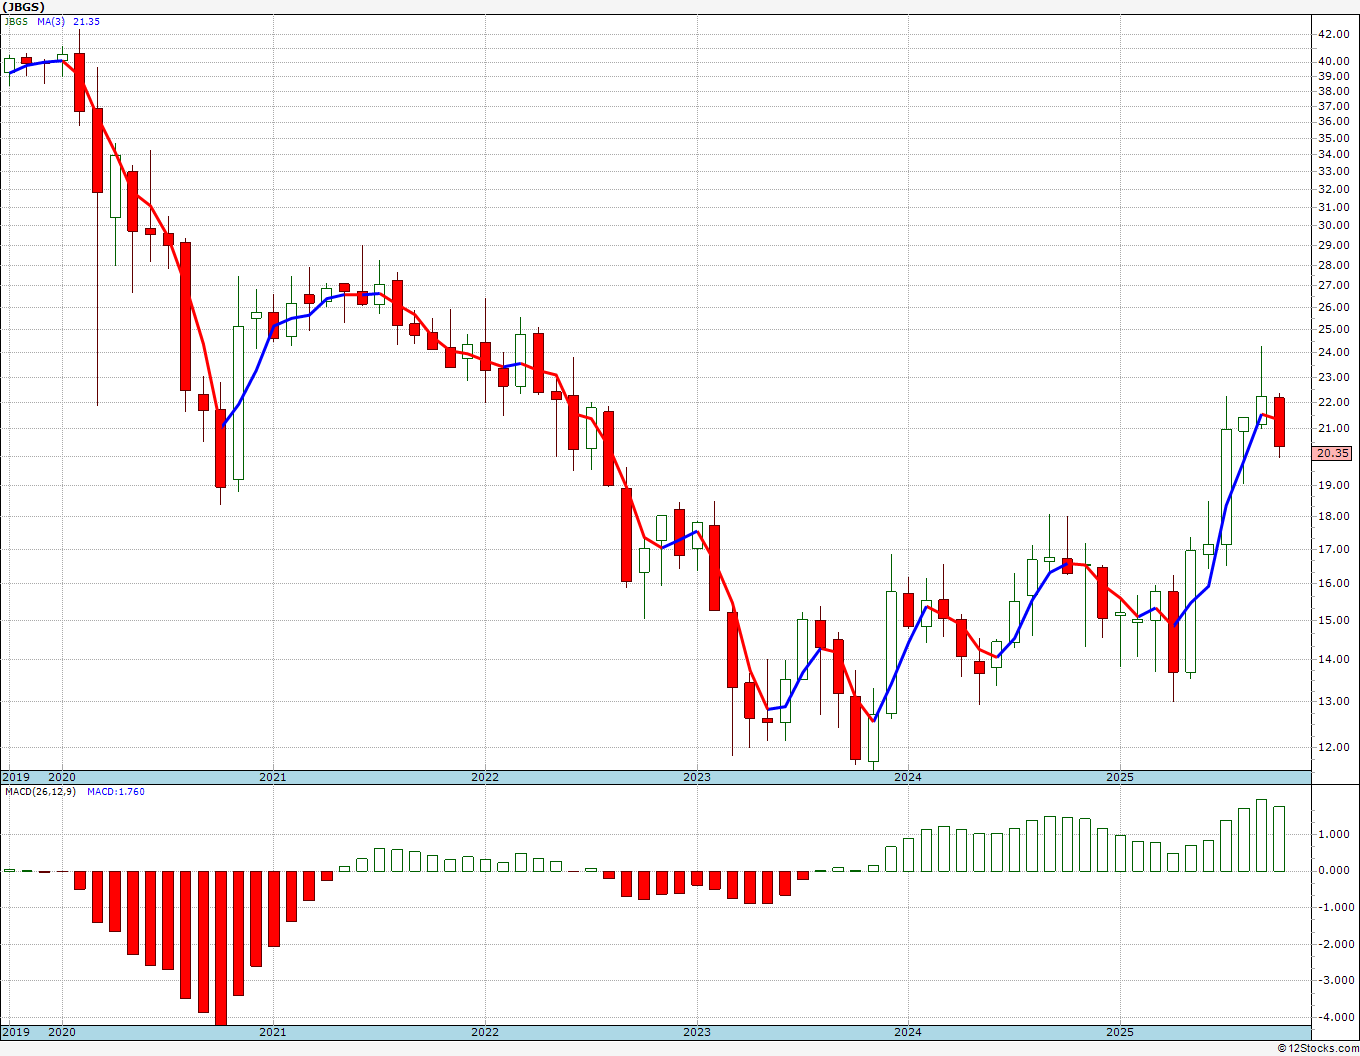Click 2022 on the price chart time axis
The image size is (1360, 1056).
click(485, 777)
